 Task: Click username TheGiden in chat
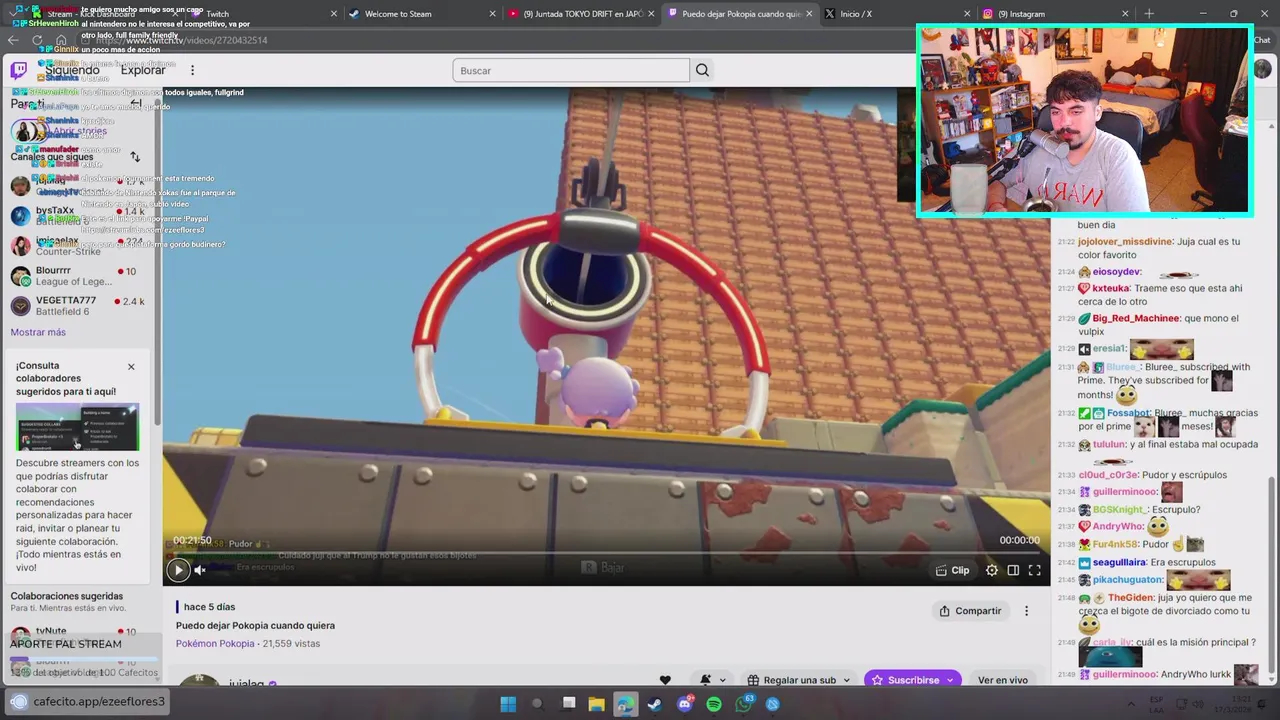(1130, 598)
